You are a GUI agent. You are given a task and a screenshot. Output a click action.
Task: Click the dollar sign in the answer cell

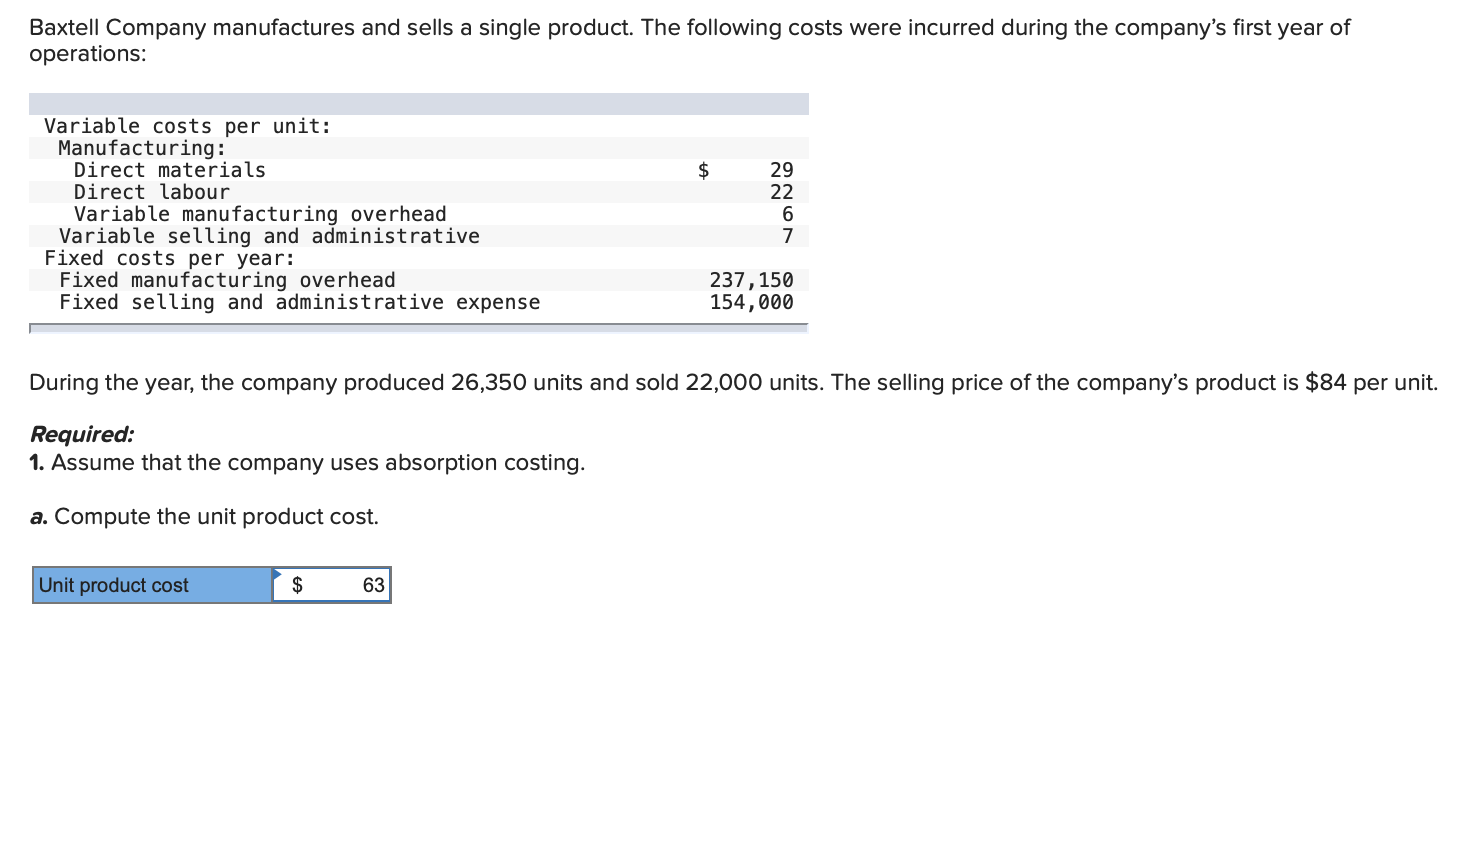[297, 585]
